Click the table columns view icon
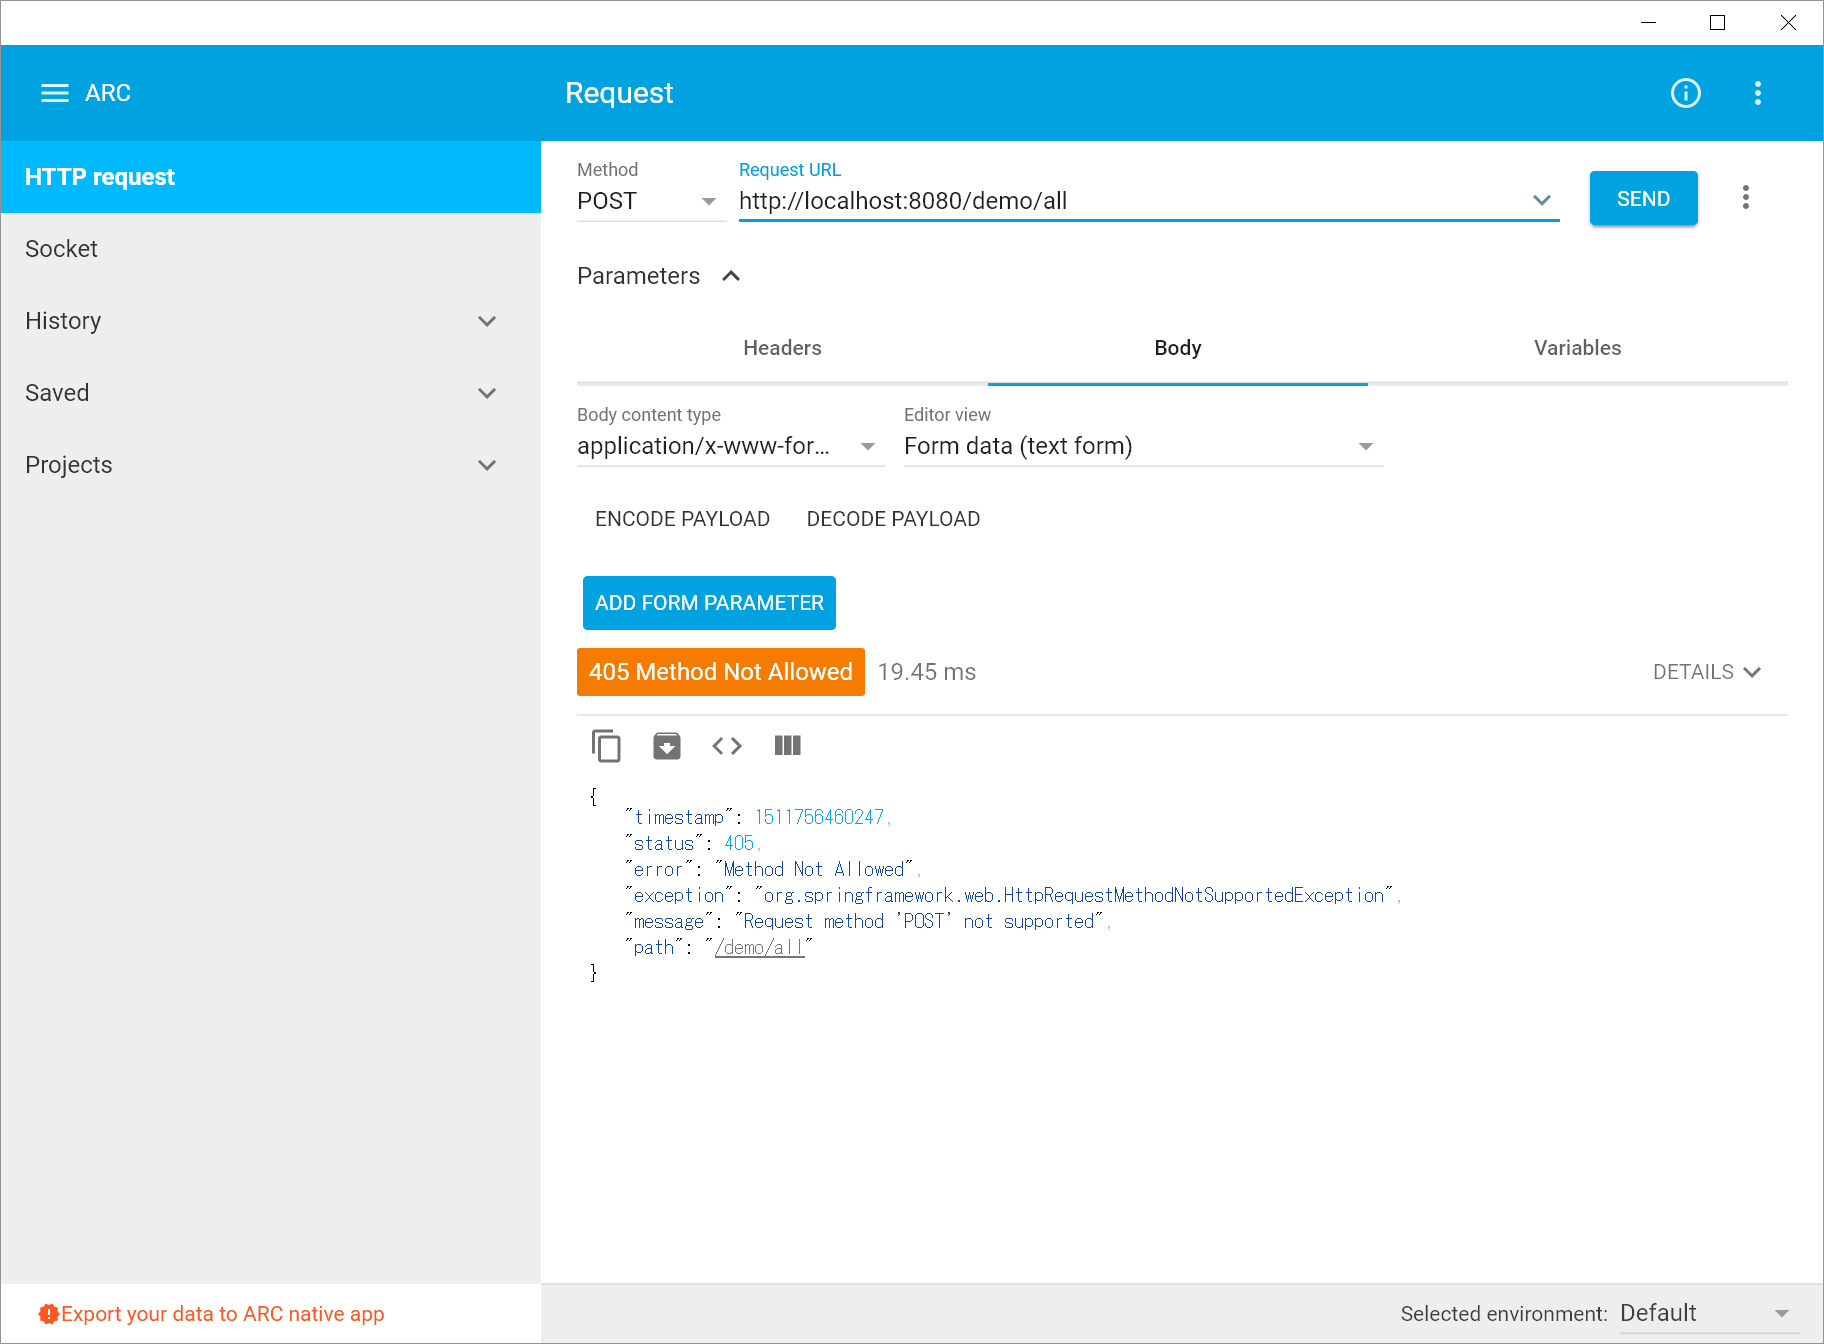Viewport: 1824px width, 1344px height. [x=787, y=746]
